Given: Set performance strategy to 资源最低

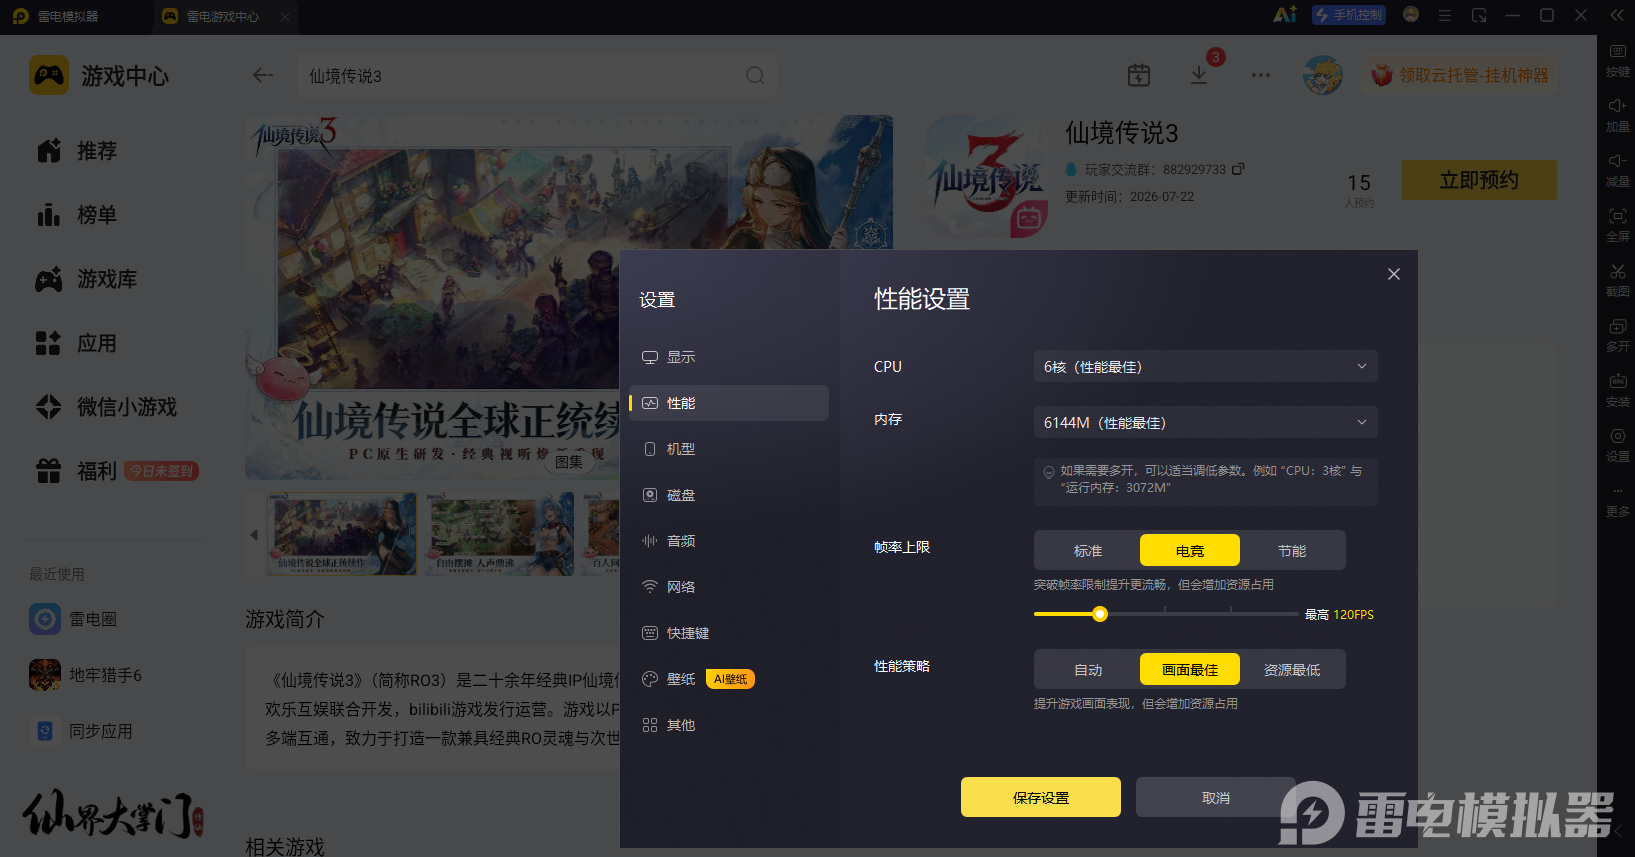Looking at the screenshot, I should point(1292,669).
